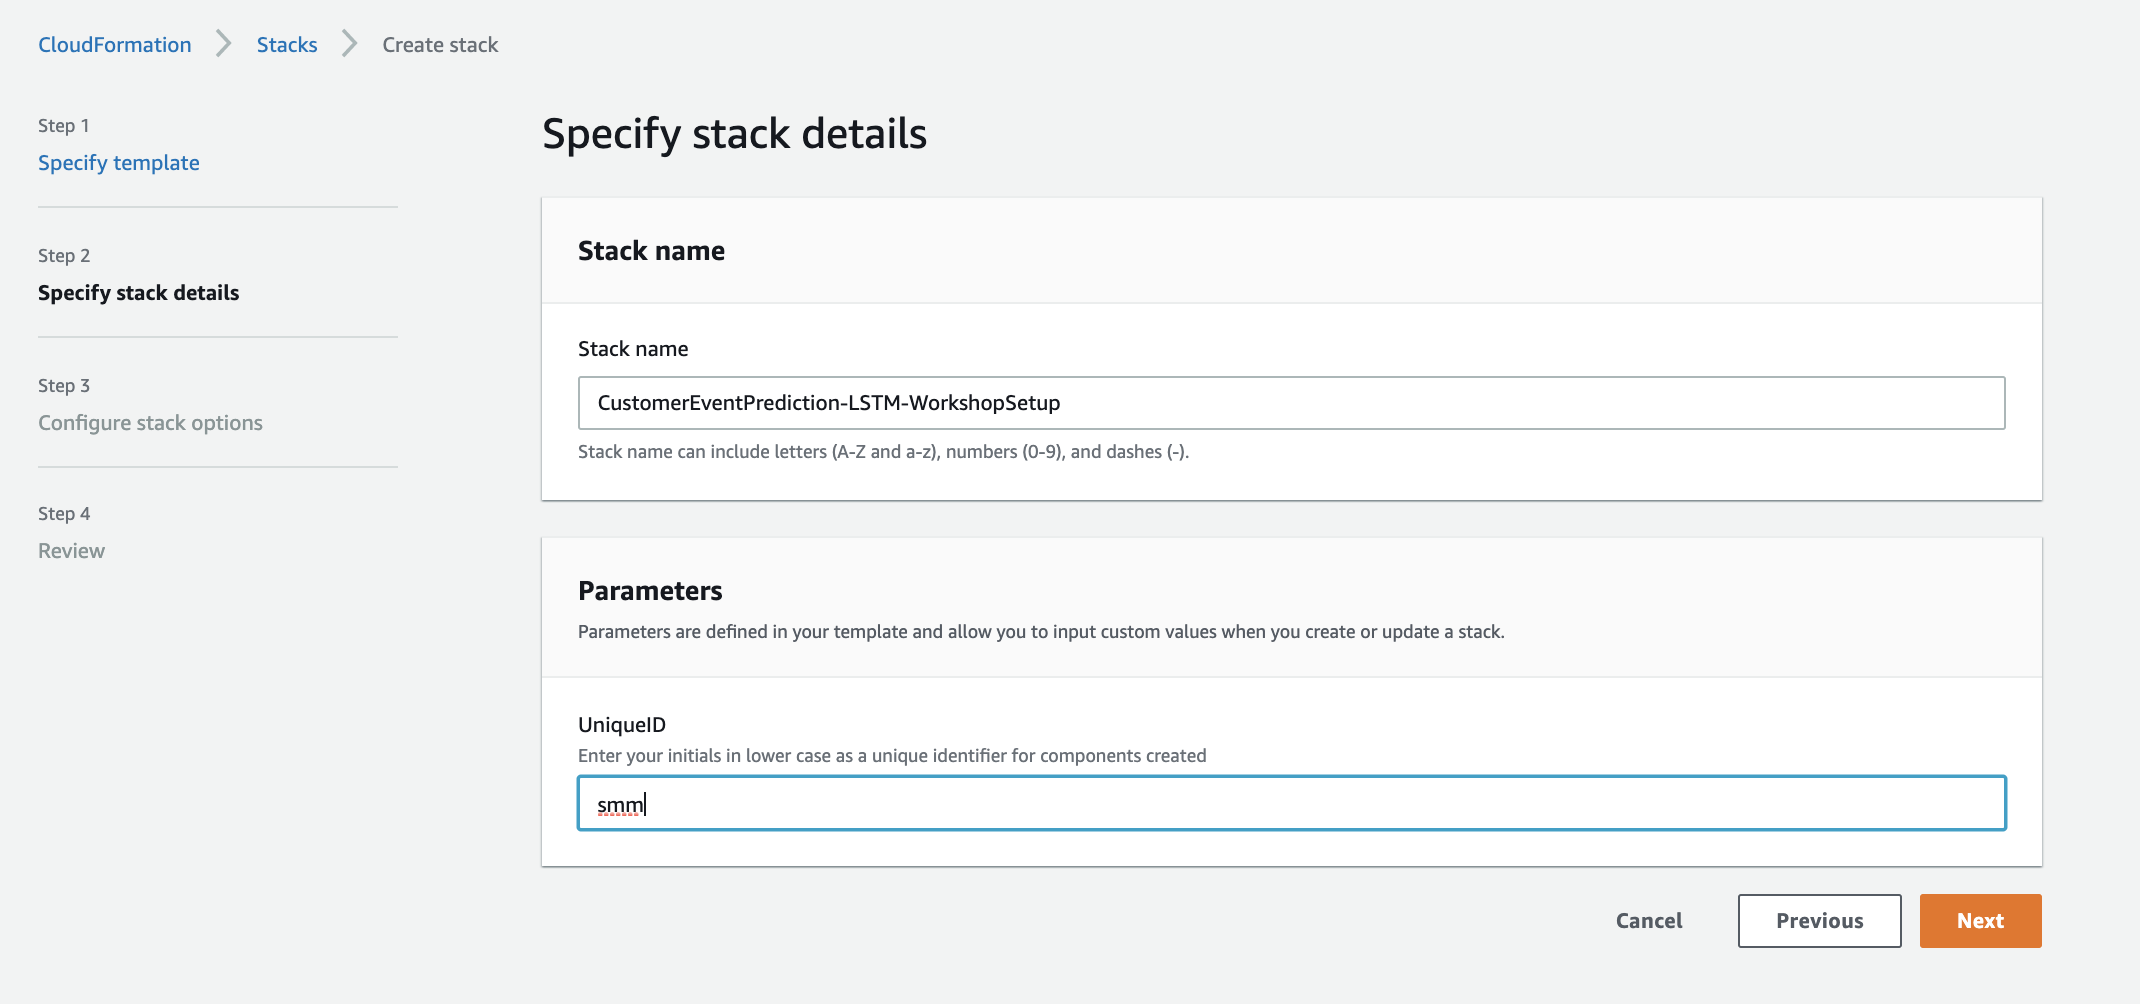Click the chevron separator after Stacks
The image size is (2140, 1004).
[x=349, y=45]
